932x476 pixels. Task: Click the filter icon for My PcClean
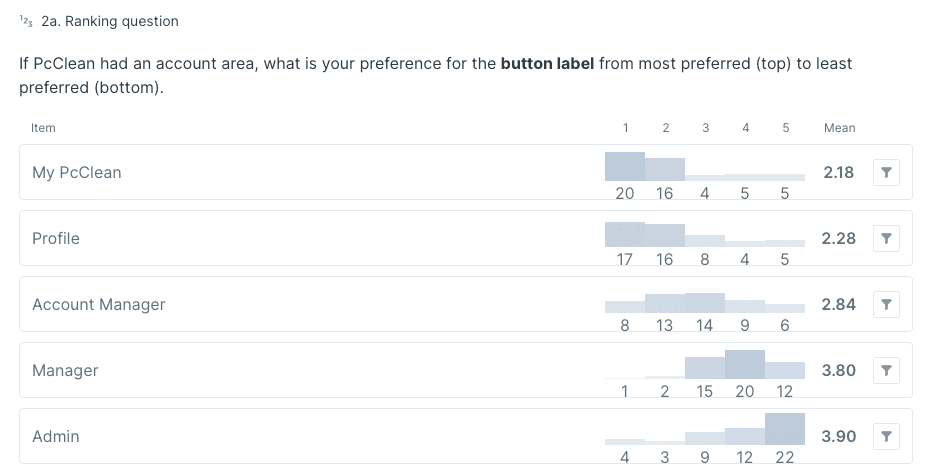pyautogui.click(x=887, y=172)
